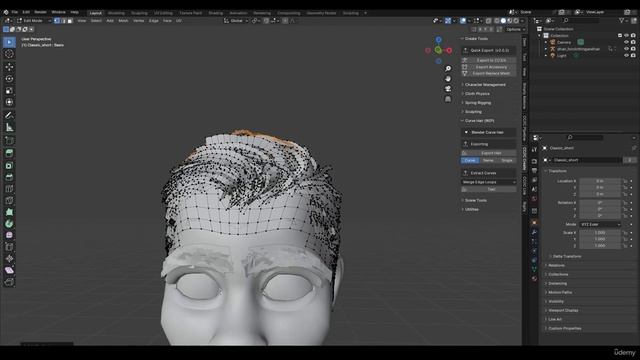Enable edge select mode
Viewport: 640px width, 360px height.
click(x=63, y=20)
